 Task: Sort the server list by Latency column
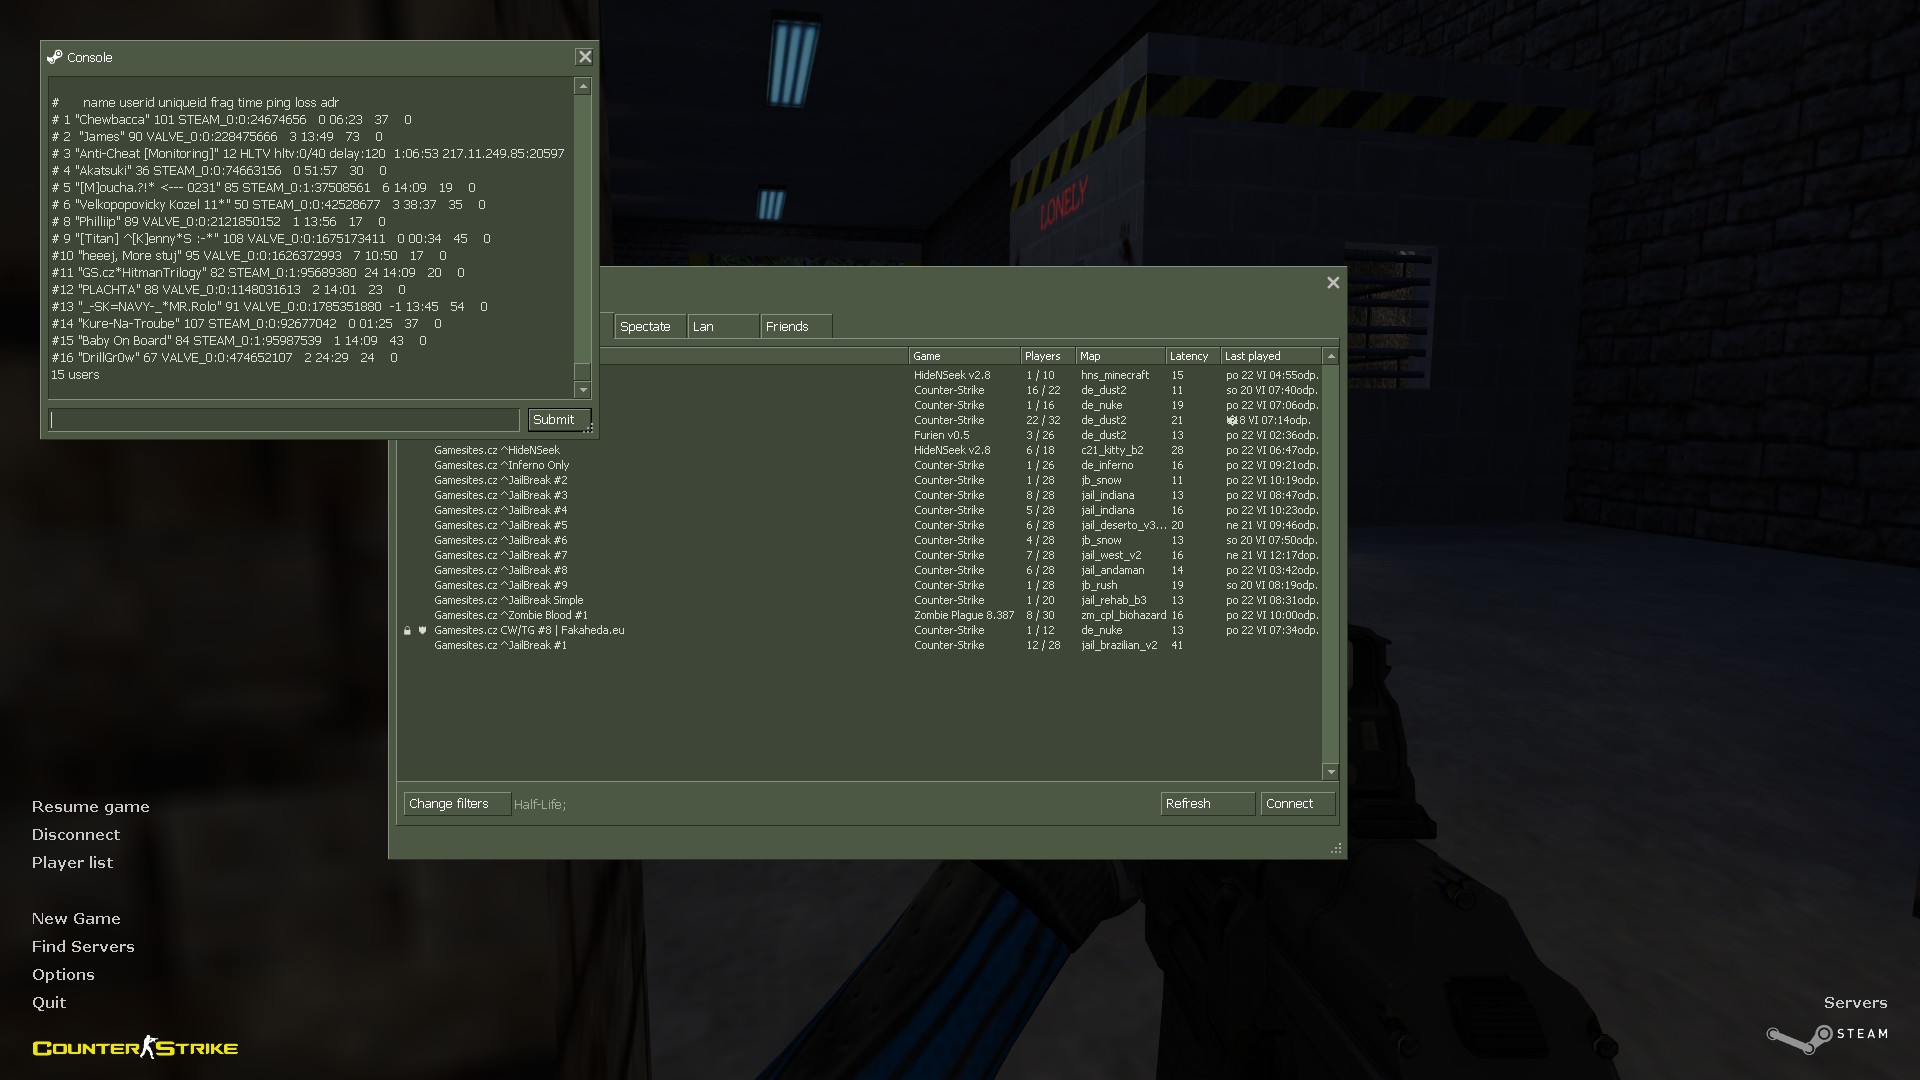1190,356
